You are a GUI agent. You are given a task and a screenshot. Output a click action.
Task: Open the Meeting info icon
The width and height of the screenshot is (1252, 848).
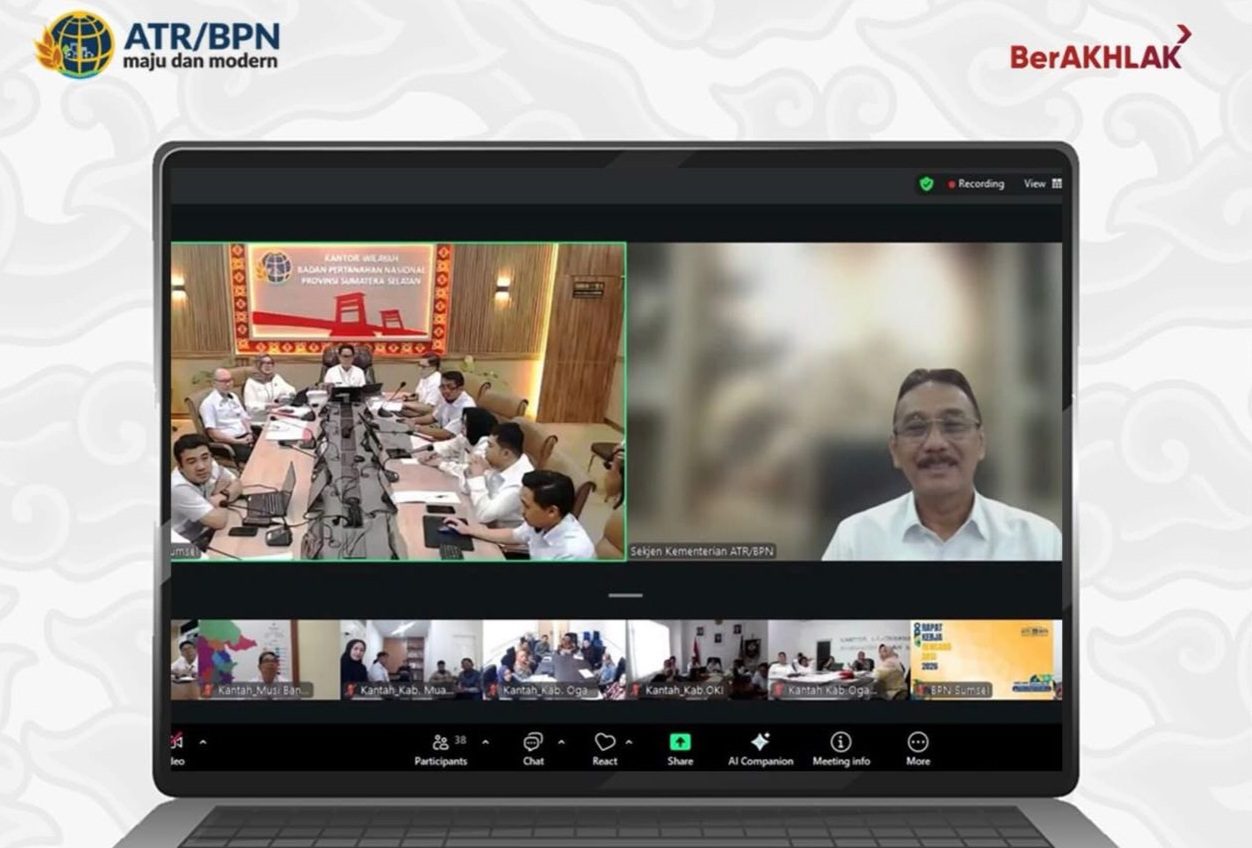(x=841, y=742)
